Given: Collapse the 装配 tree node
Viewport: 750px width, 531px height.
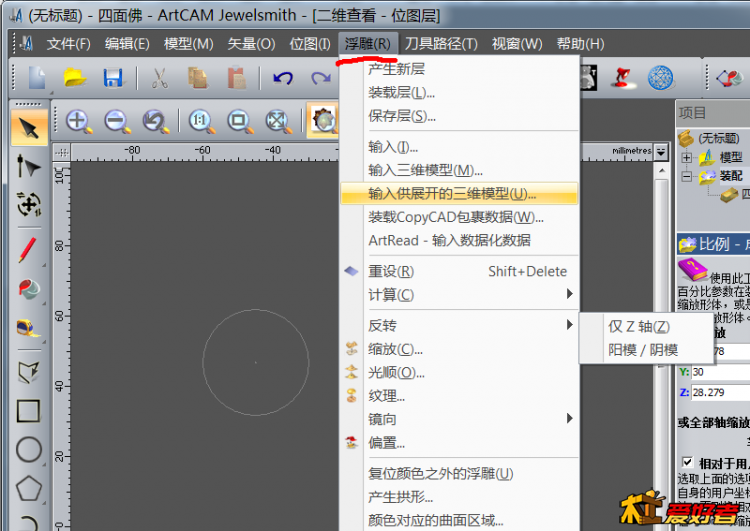Looking at the screenshot, I should [x=686, y=177].
